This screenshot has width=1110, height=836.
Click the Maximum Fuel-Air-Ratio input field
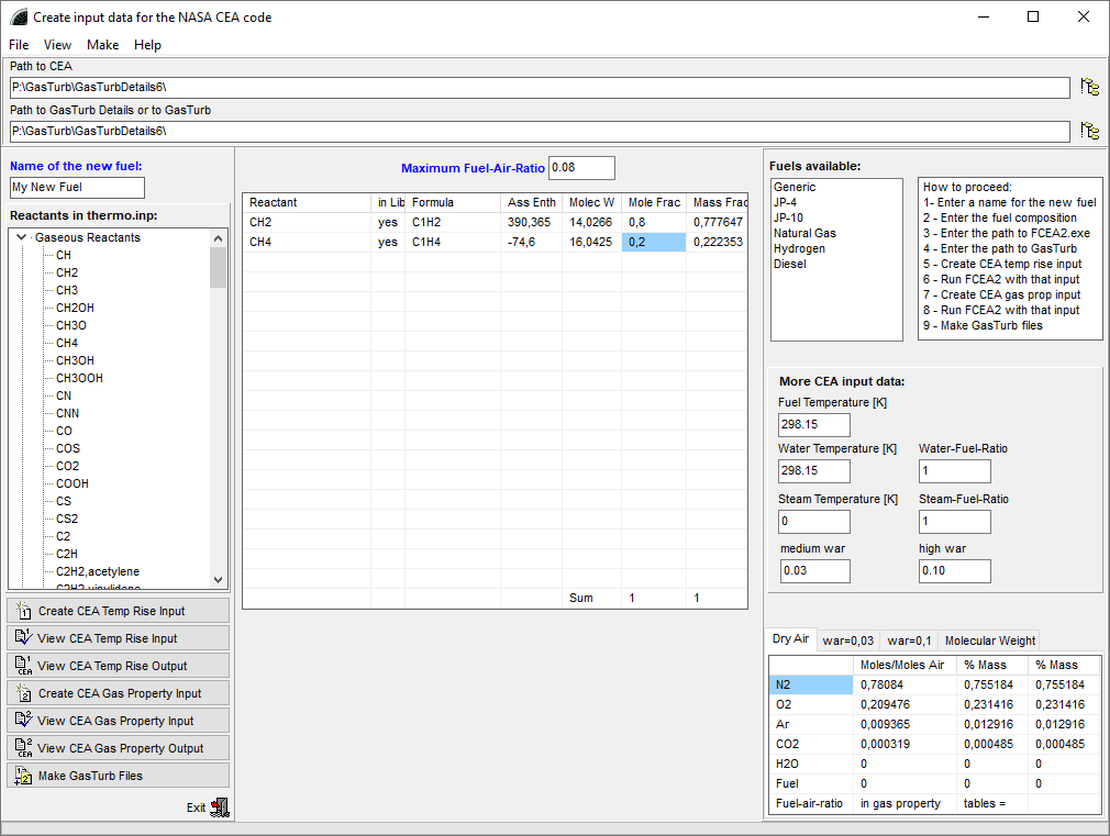[581, 168]
